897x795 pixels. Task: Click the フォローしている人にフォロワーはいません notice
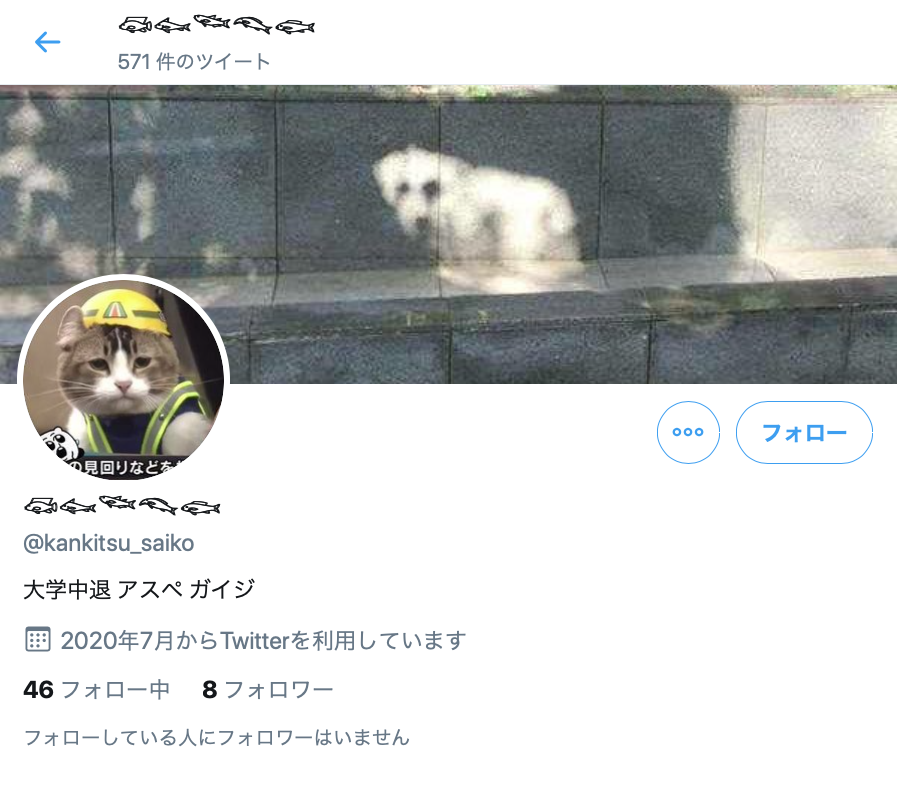217,737
